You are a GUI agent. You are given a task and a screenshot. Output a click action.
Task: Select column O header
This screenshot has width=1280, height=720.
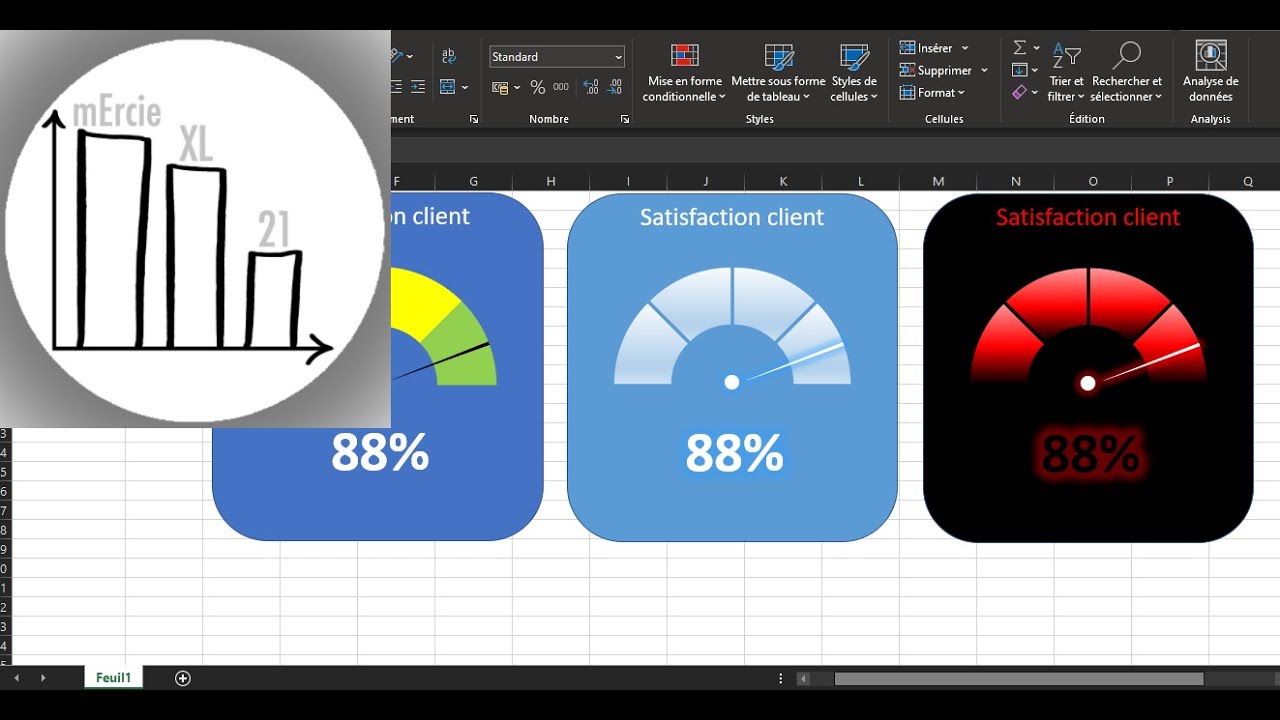(1093, 181)
